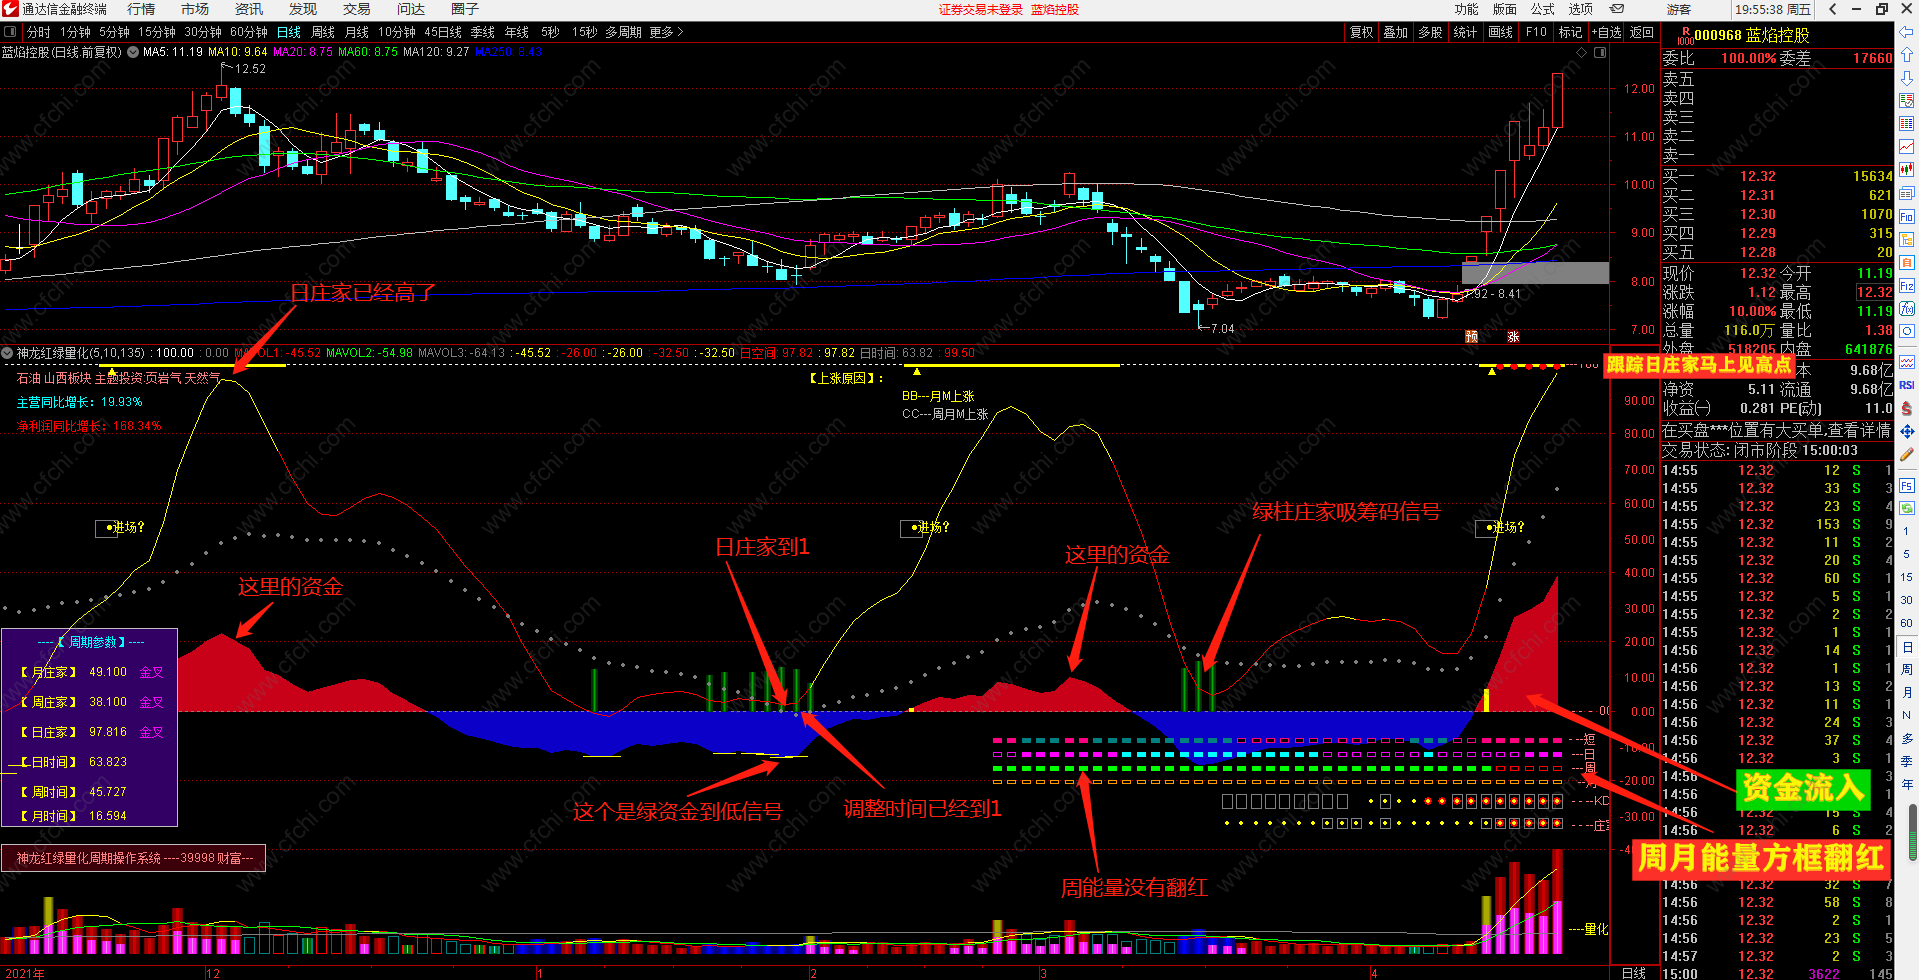
Task: Switch to the intraday line chart icon
Action: (x=1907, y=147)
